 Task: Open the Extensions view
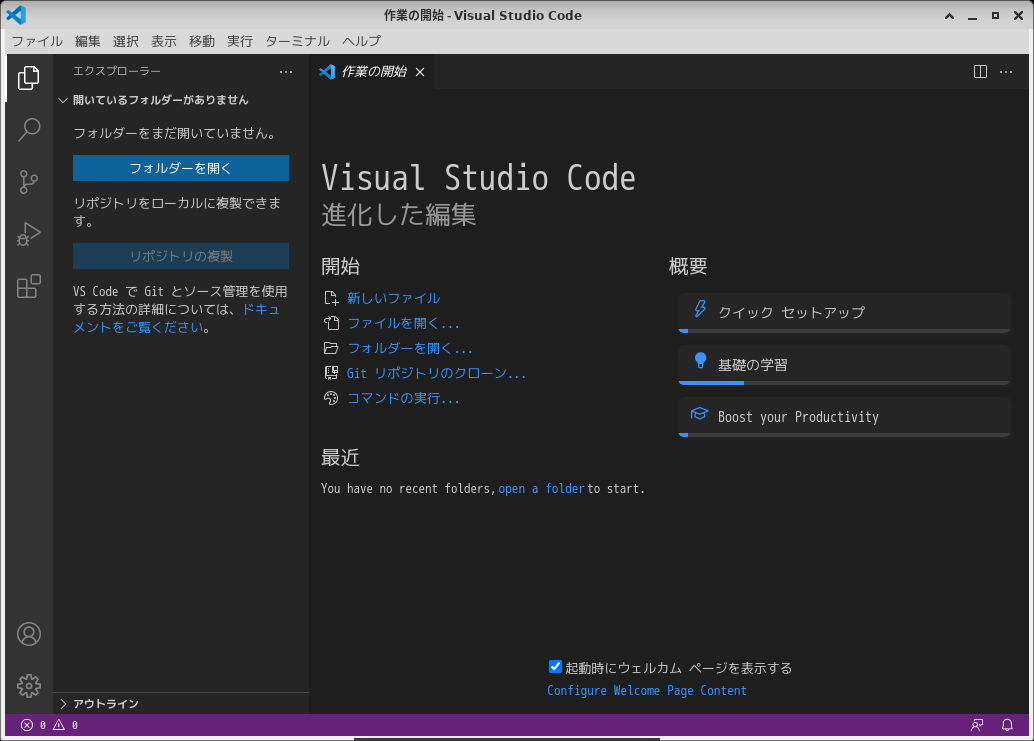(x=28, y=286)
